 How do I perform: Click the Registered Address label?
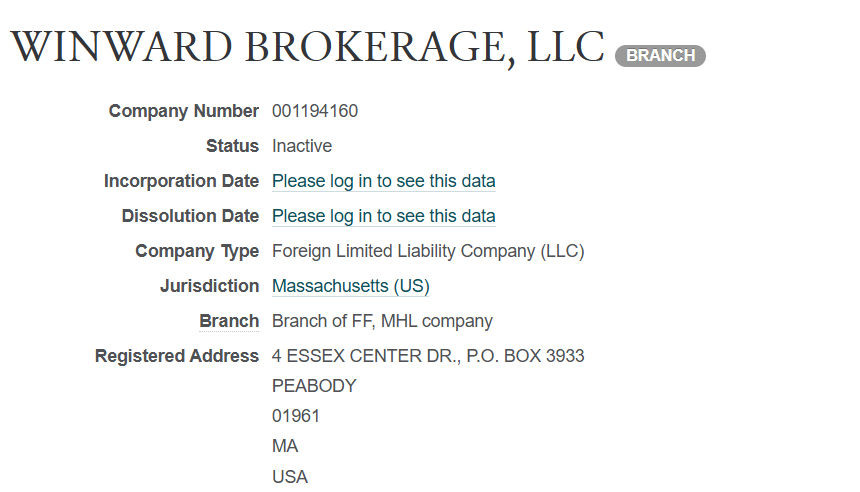coord(177,356)
